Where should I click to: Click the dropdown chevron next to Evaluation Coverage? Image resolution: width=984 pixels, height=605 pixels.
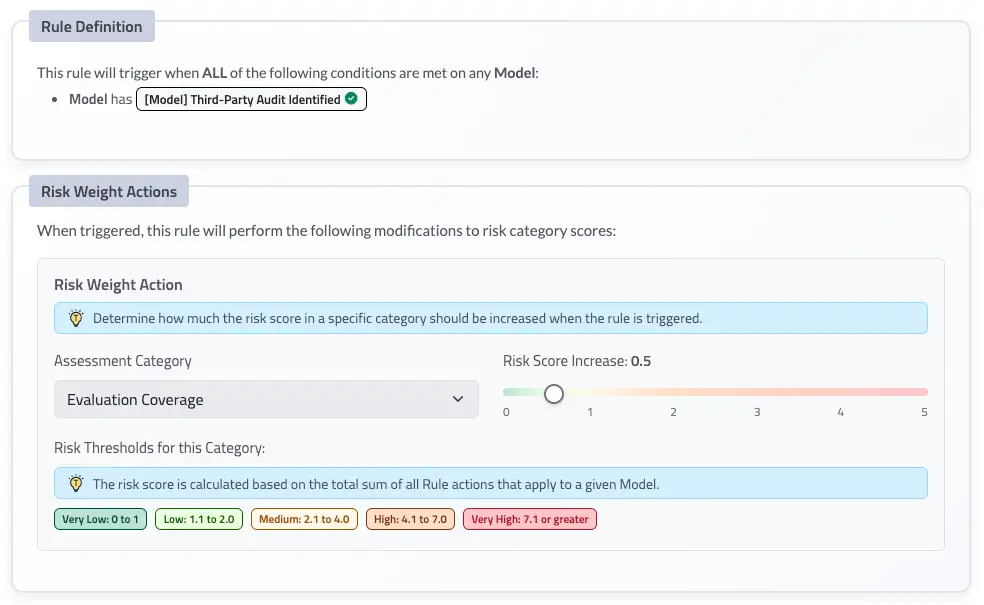click(x=458, y=399)
